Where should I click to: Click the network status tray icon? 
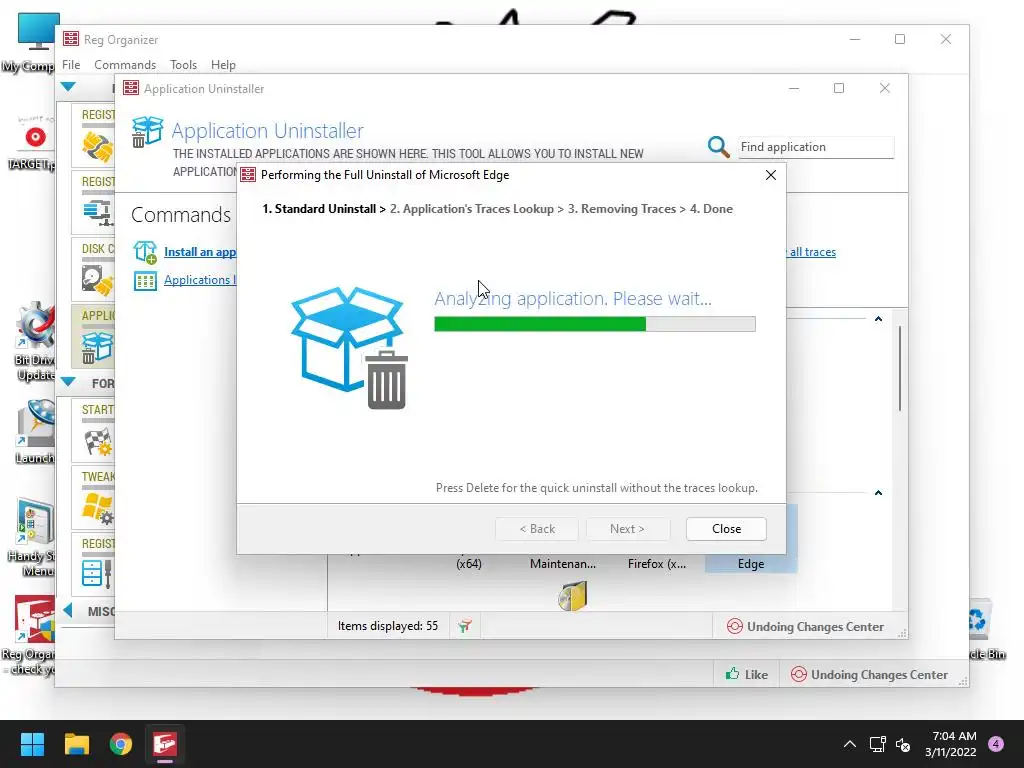click(x=877, y=744)
